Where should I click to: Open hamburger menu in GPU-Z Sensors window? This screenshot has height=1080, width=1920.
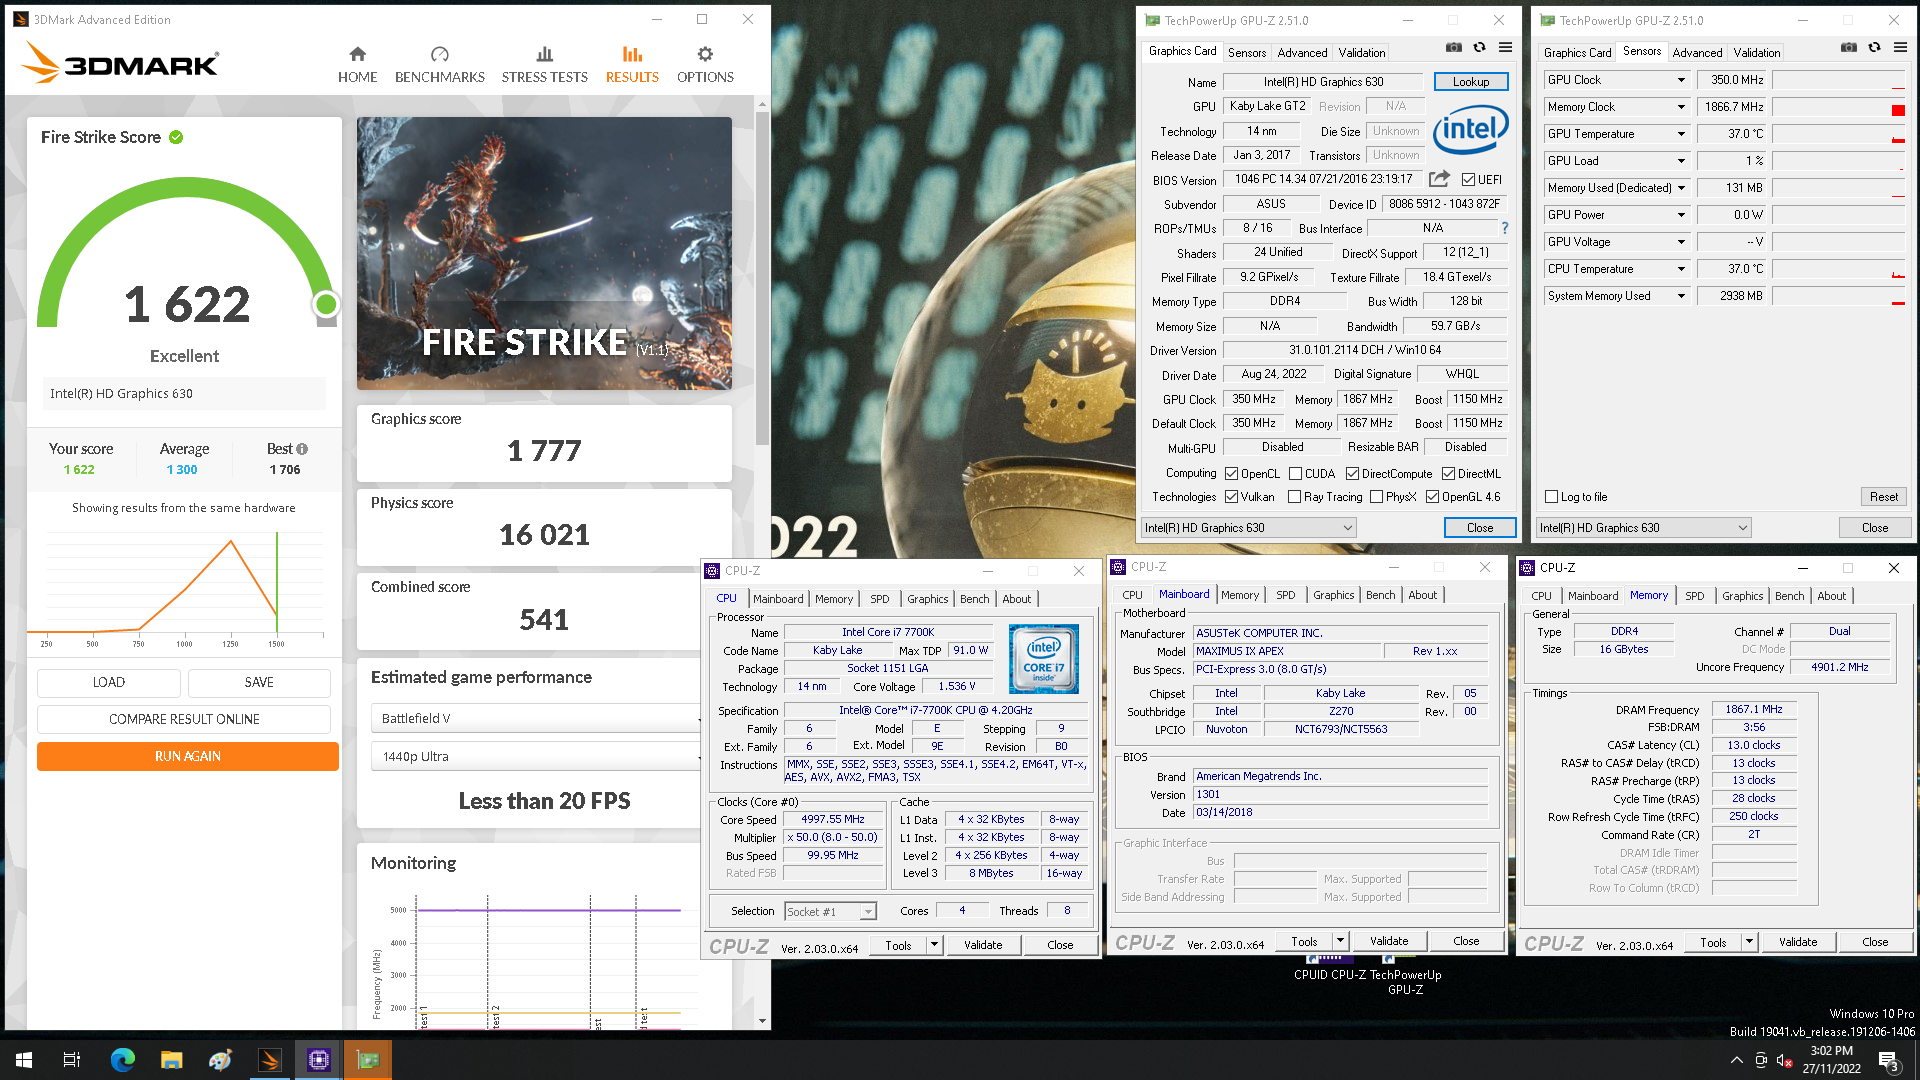tap(1900, 47)
